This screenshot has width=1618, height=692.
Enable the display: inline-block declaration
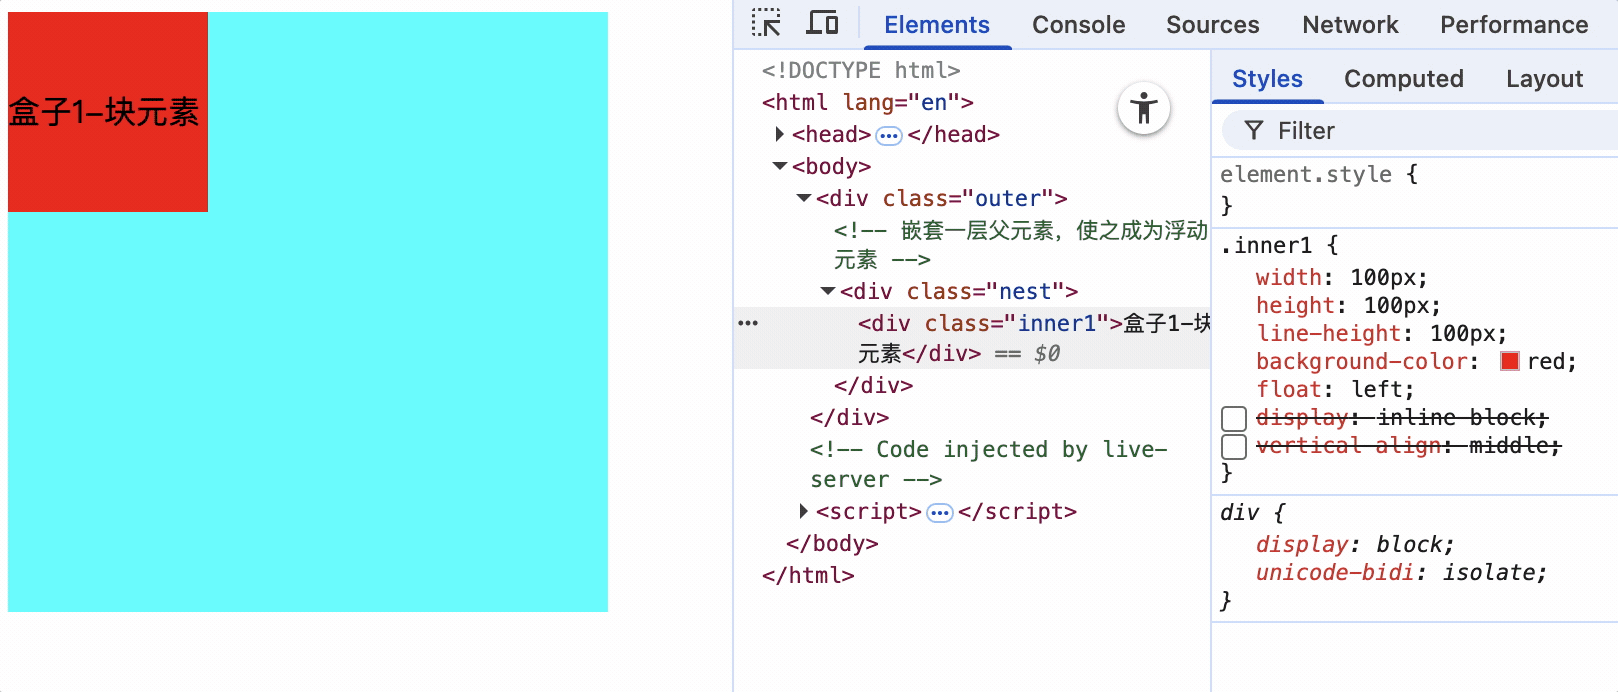pos(1234,418)
